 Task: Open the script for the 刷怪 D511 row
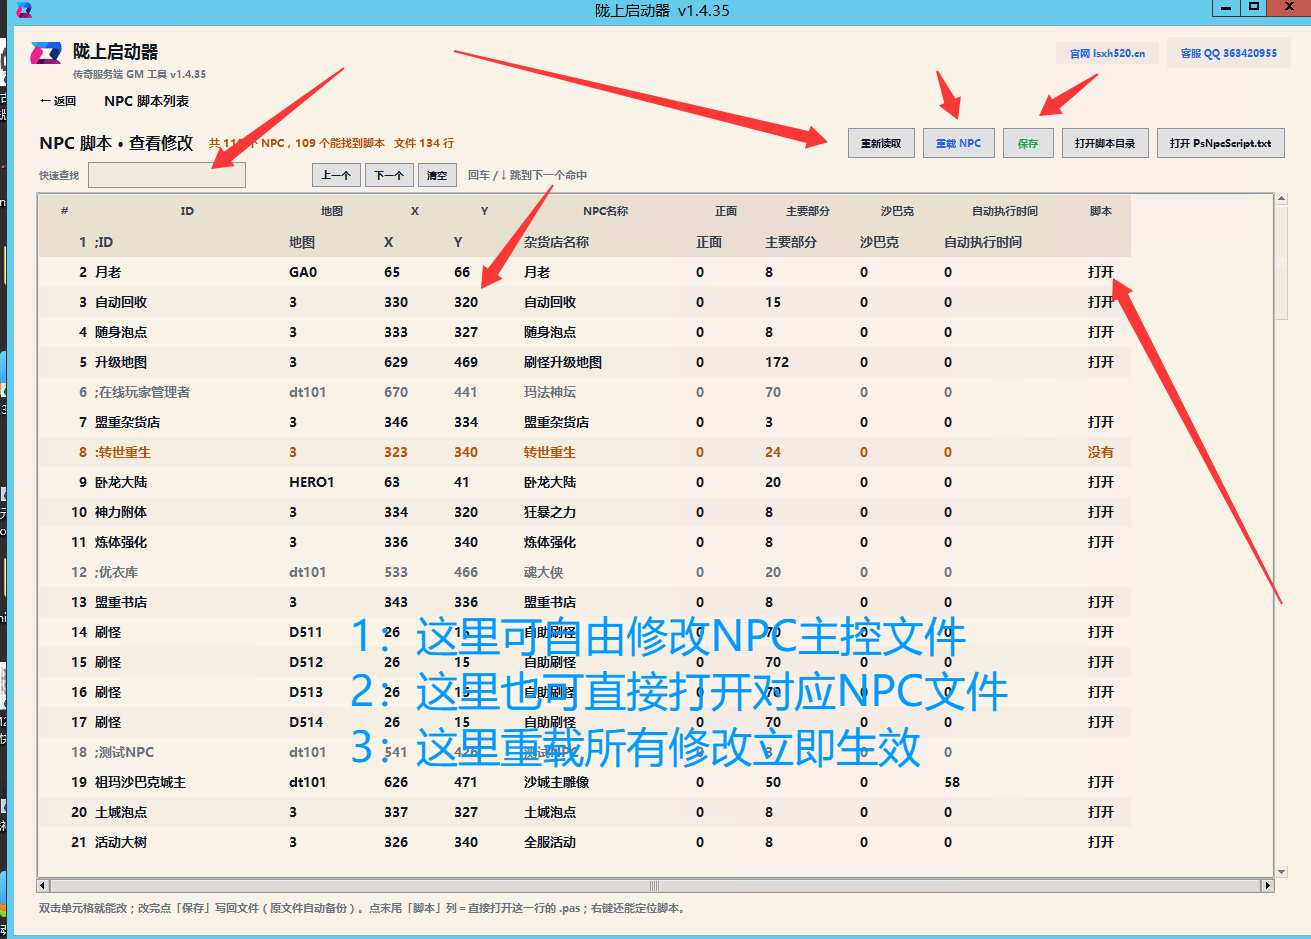coord(1101,632)
